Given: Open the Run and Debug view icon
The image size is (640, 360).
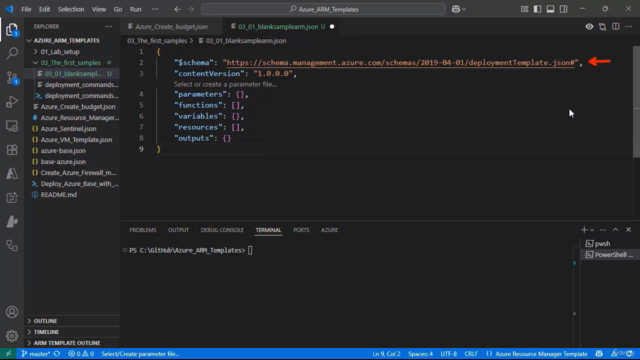Looking at the screenshot, I should click(x=12, y=102).
